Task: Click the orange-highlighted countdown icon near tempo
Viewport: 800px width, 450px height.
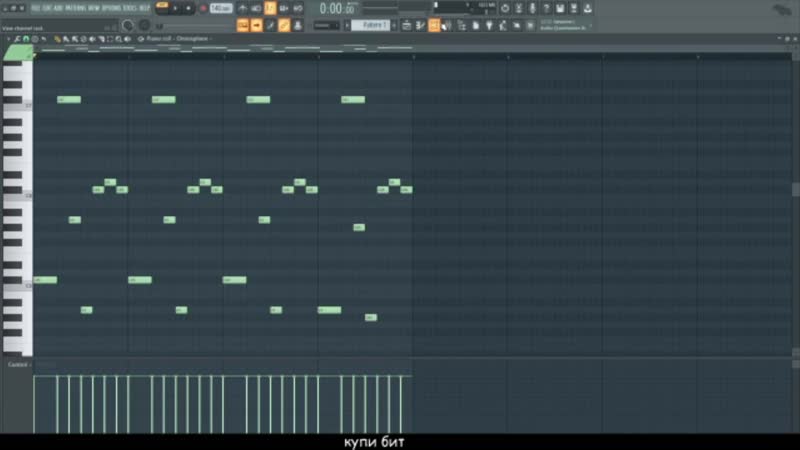Action: (x=270, y=8)
